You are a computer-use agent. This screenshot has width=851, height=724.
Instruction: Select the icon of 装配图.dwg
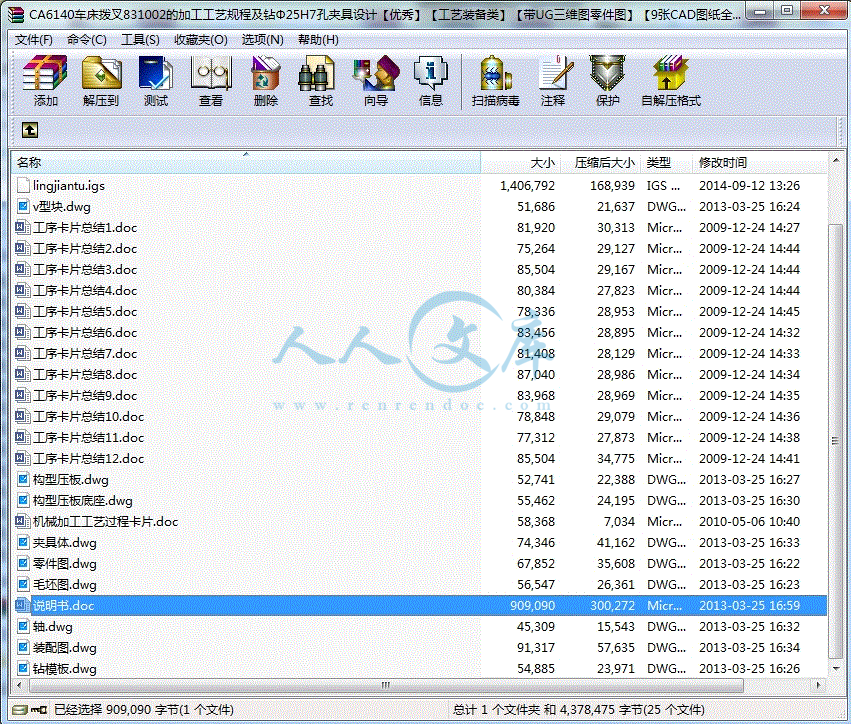[23, 647]
